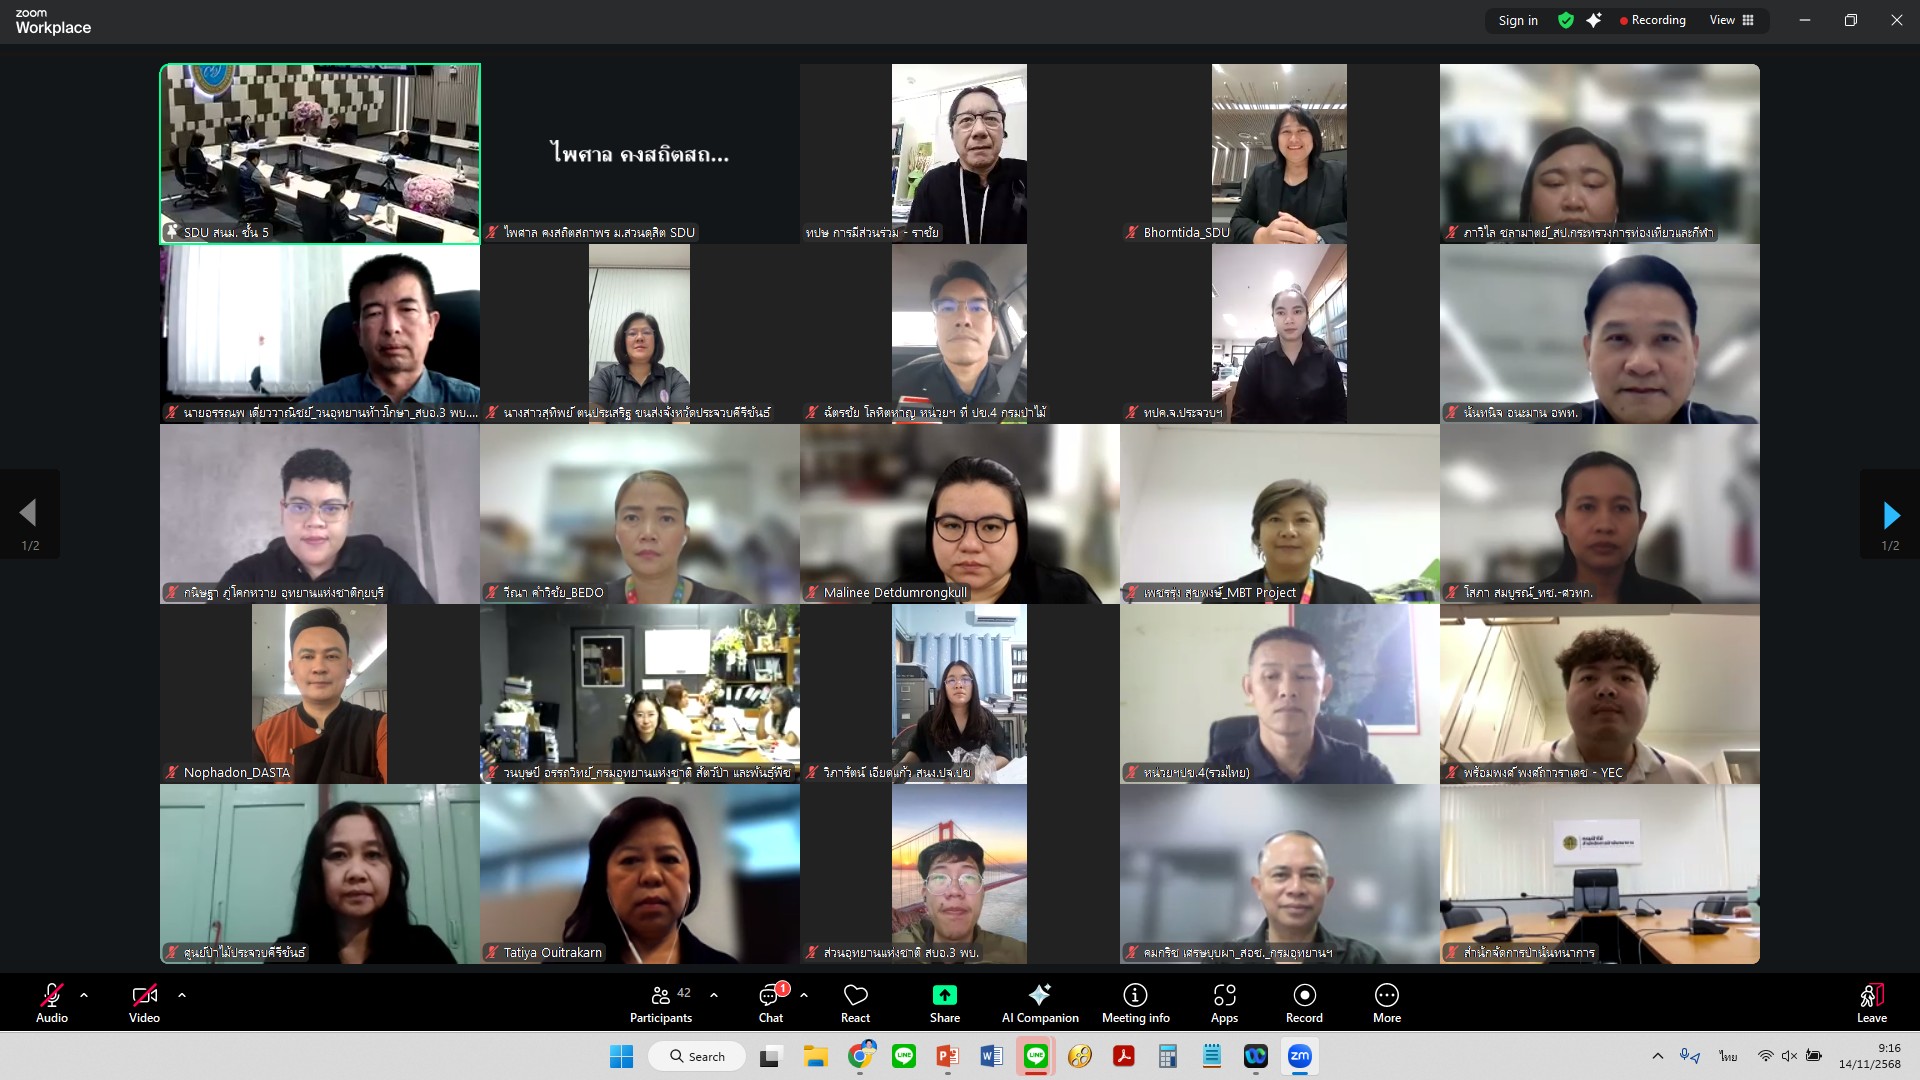Select the Bhorntida_SDU video tile
The width and height of the screenshot is (1920, 1080).
(1279, 153)
